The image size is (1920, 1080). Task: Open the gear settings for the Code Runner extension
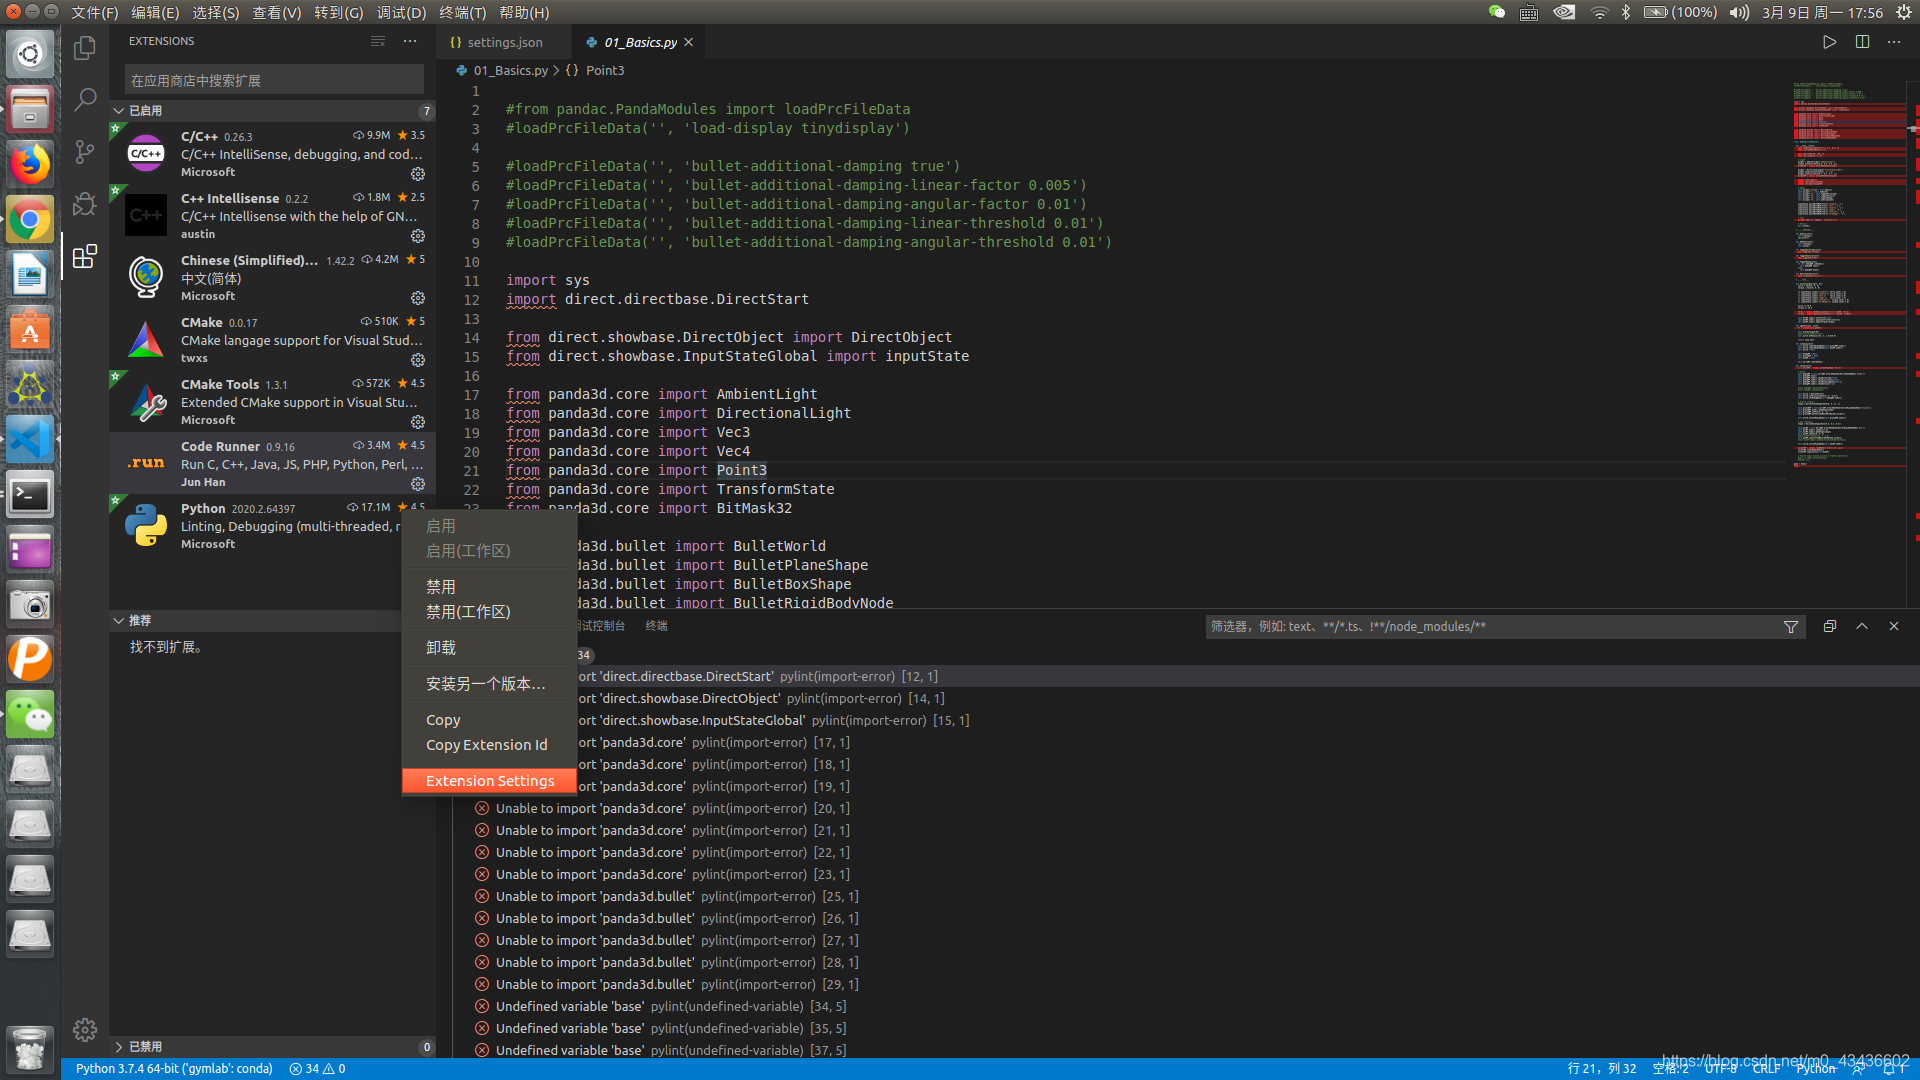[x=418, y=484]
